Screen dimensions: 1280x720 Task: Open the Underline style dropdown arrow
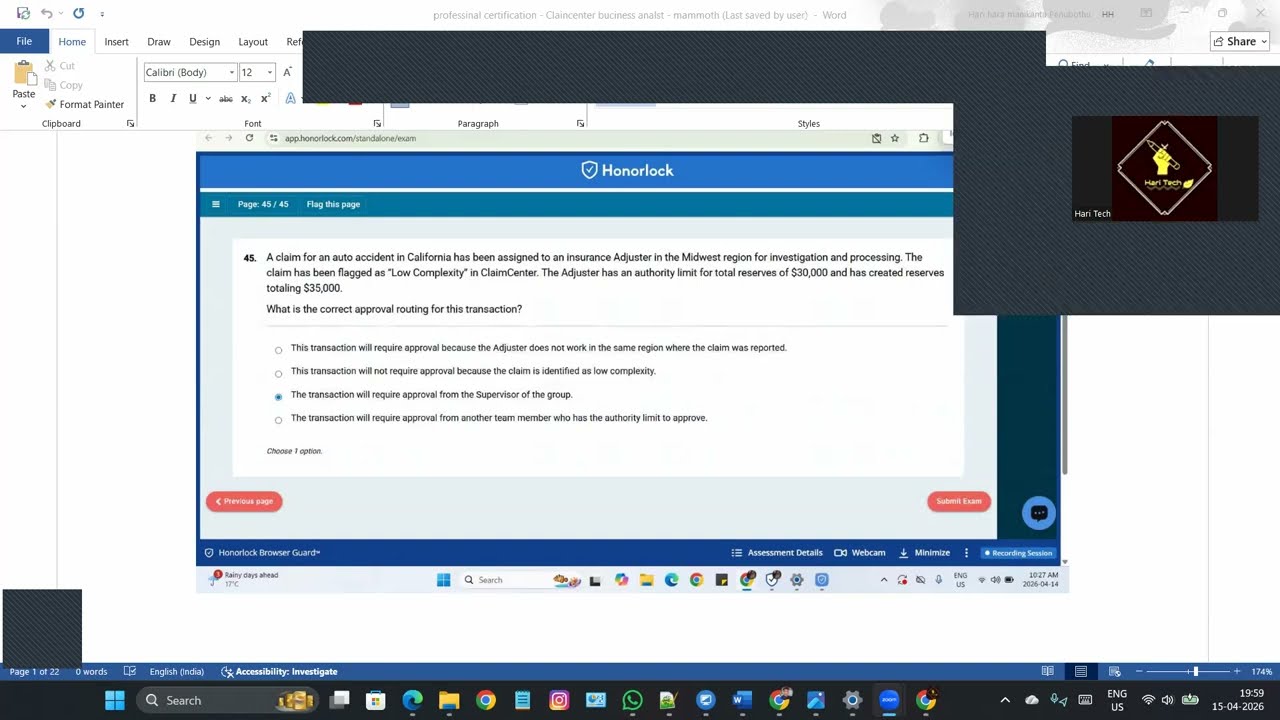click(208, 98)
